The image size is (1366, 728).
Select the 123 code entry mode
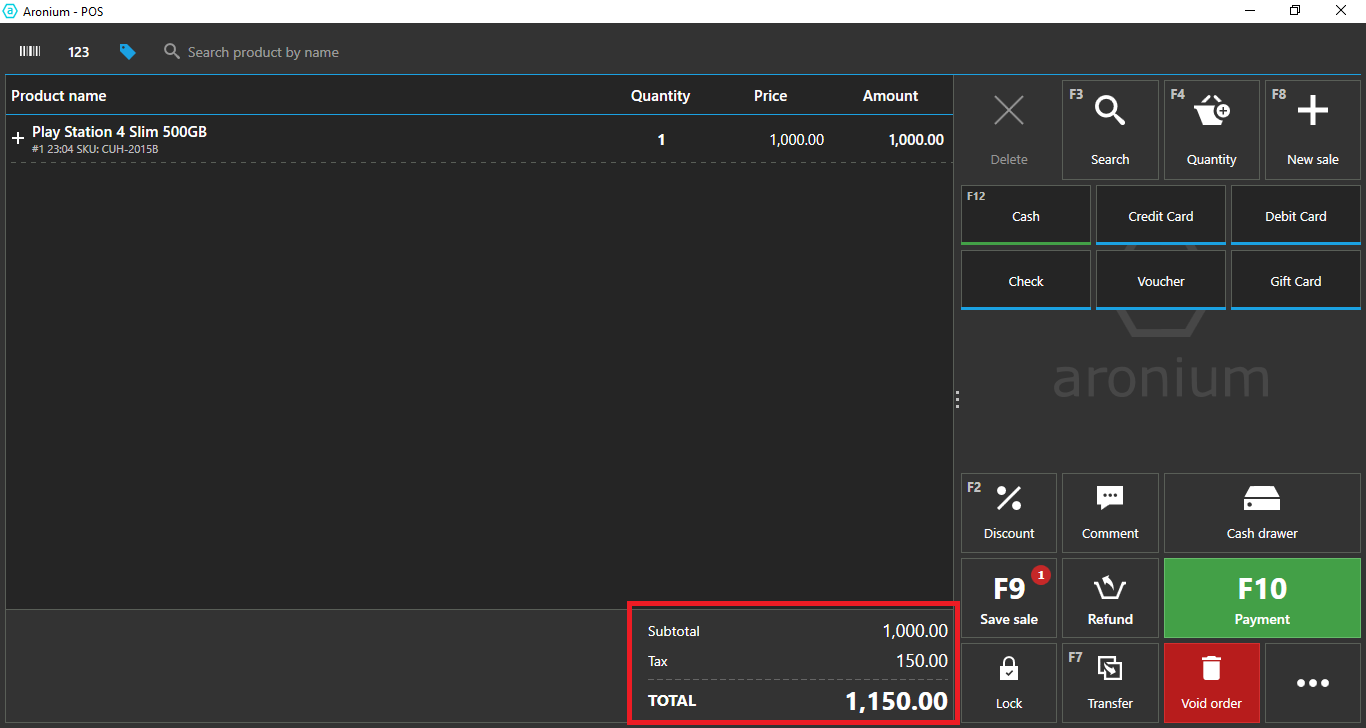[79, 52]
